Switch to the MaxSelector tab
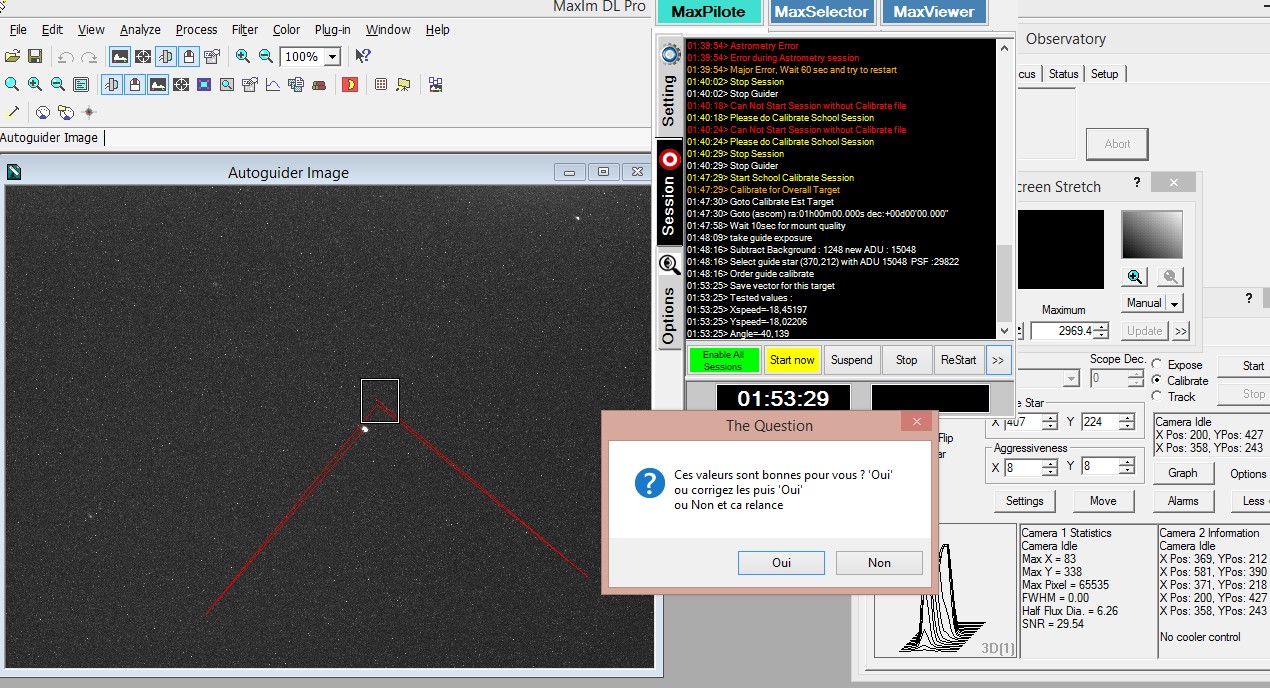 click(x=823, y=12)
